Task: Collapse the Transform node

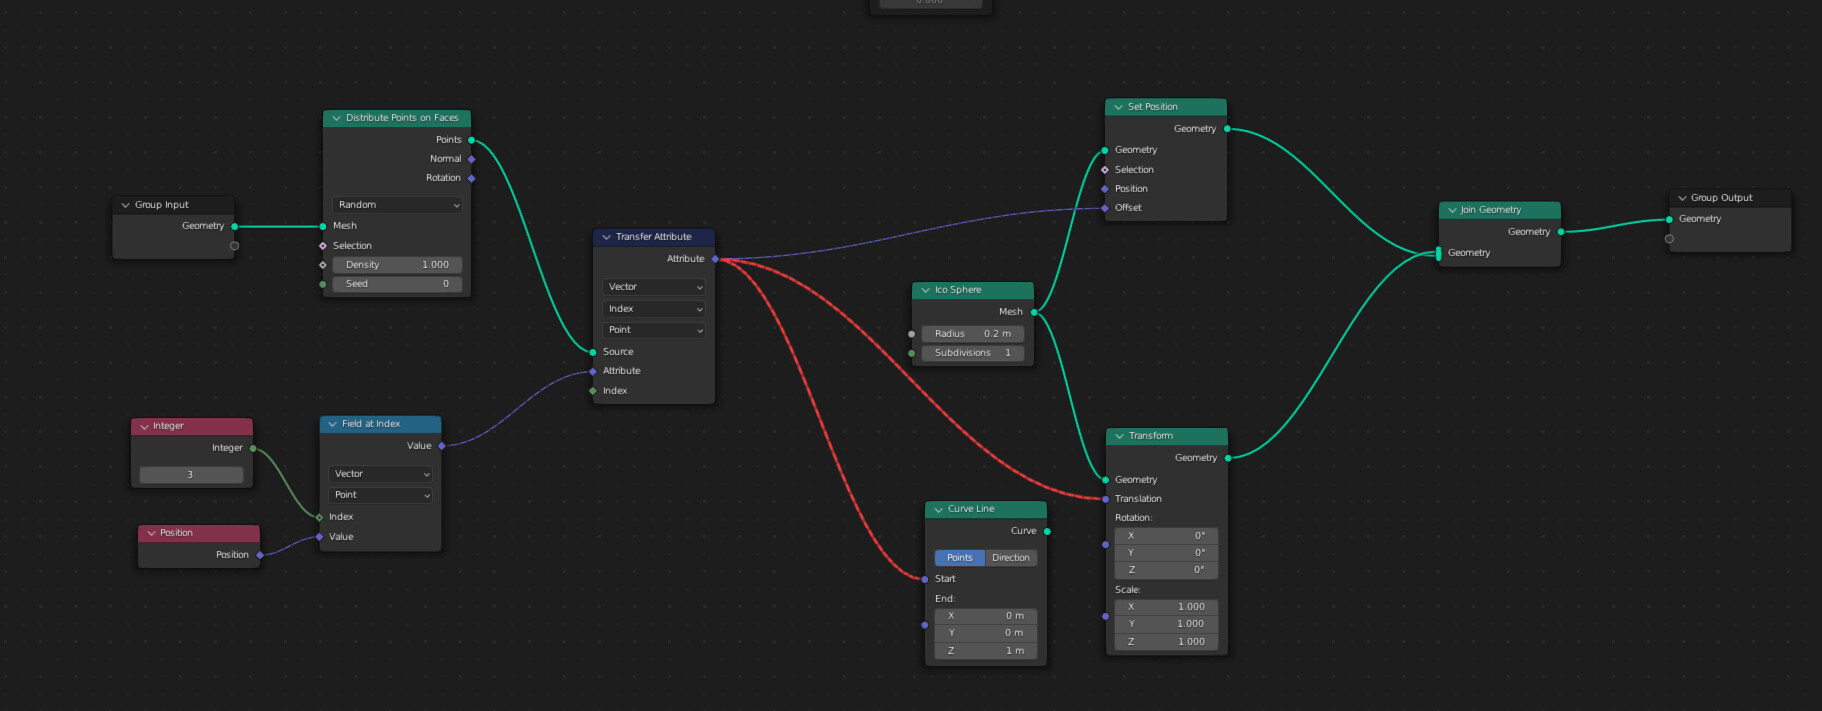Action: tap(1120, 436)
